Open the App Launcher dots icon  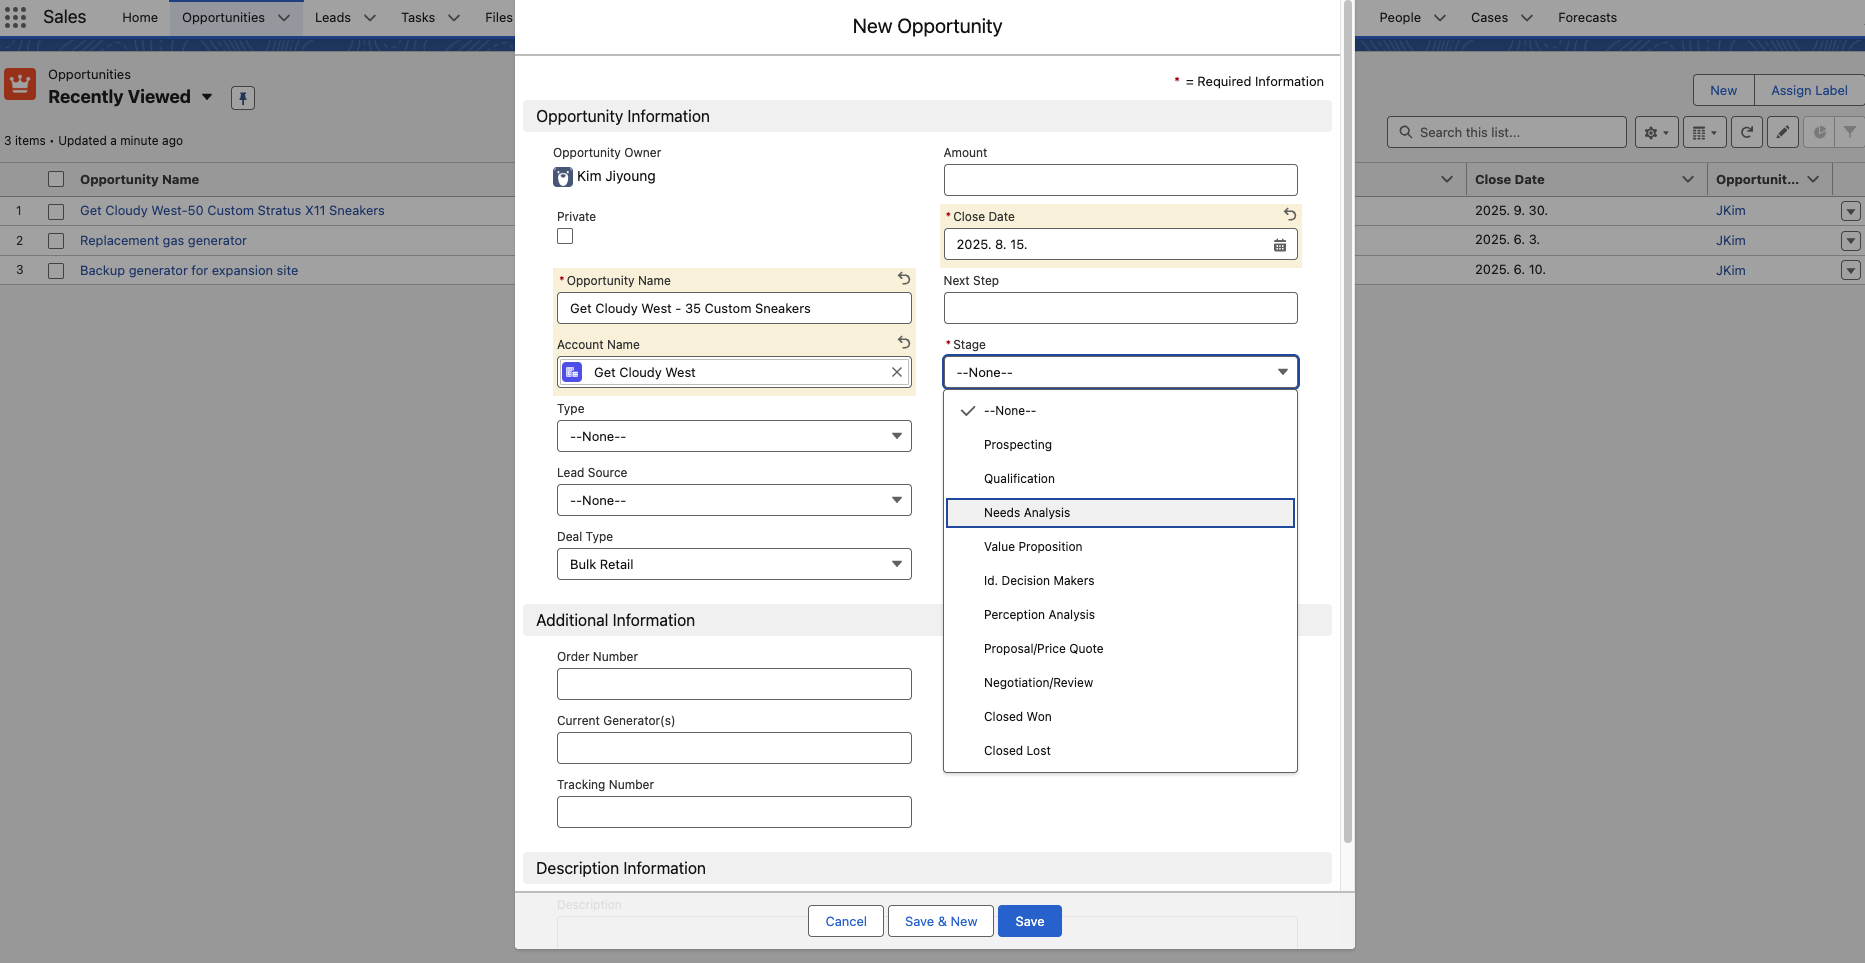tap(15, 17)
